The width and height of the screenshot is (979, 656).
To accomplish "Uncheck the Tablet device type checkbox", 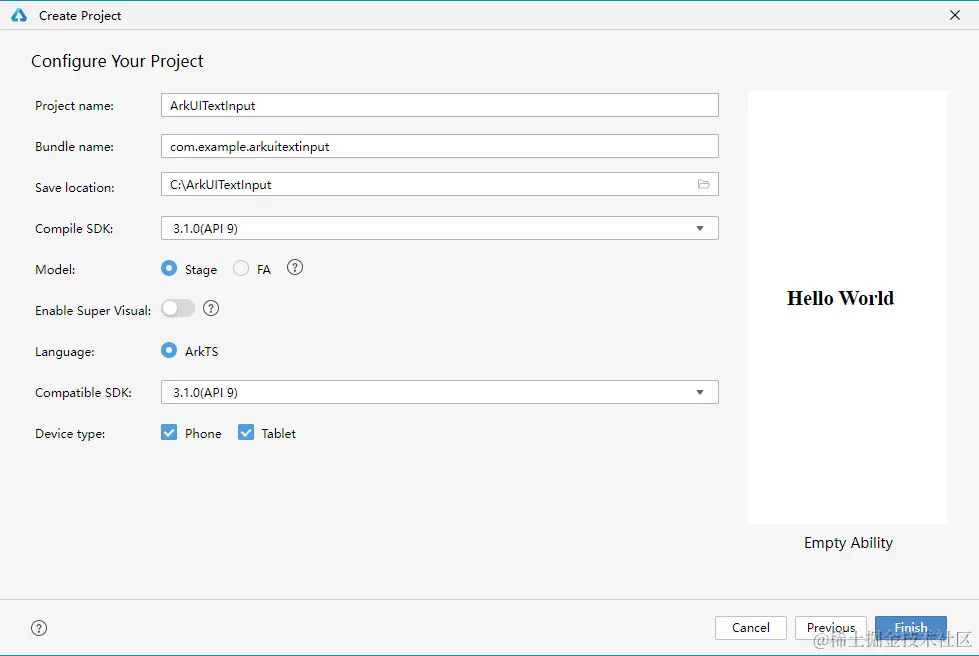I will click(246, 433).
